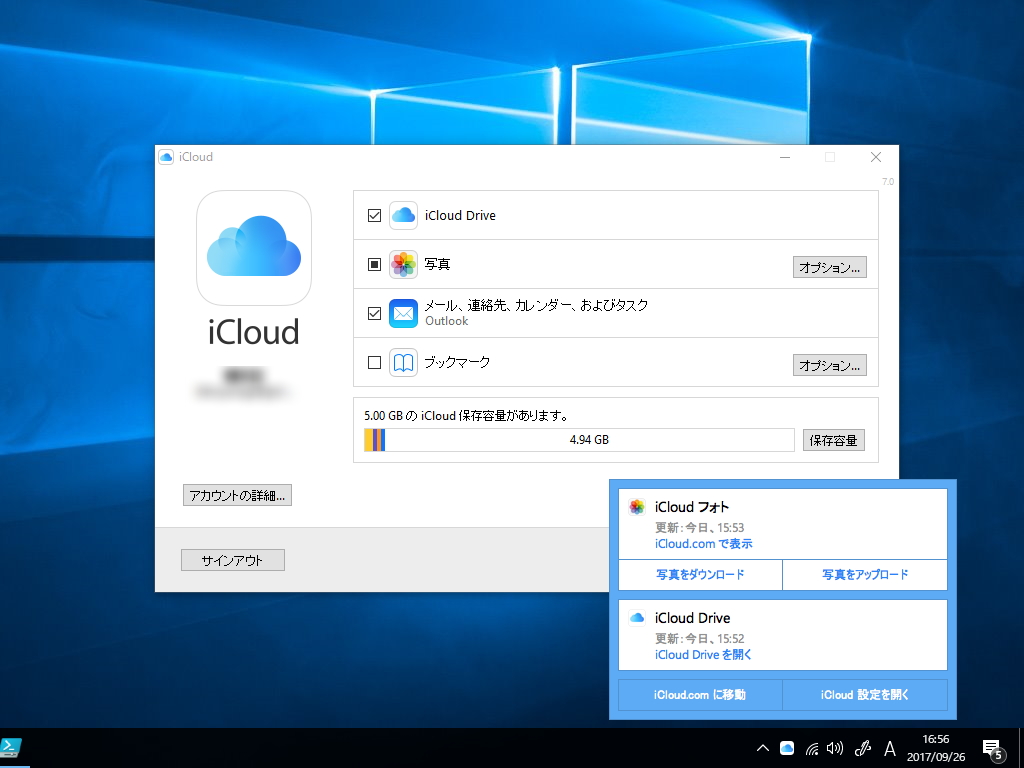
Task: Click the Outlook envelope icon
Action: point(402,313)
